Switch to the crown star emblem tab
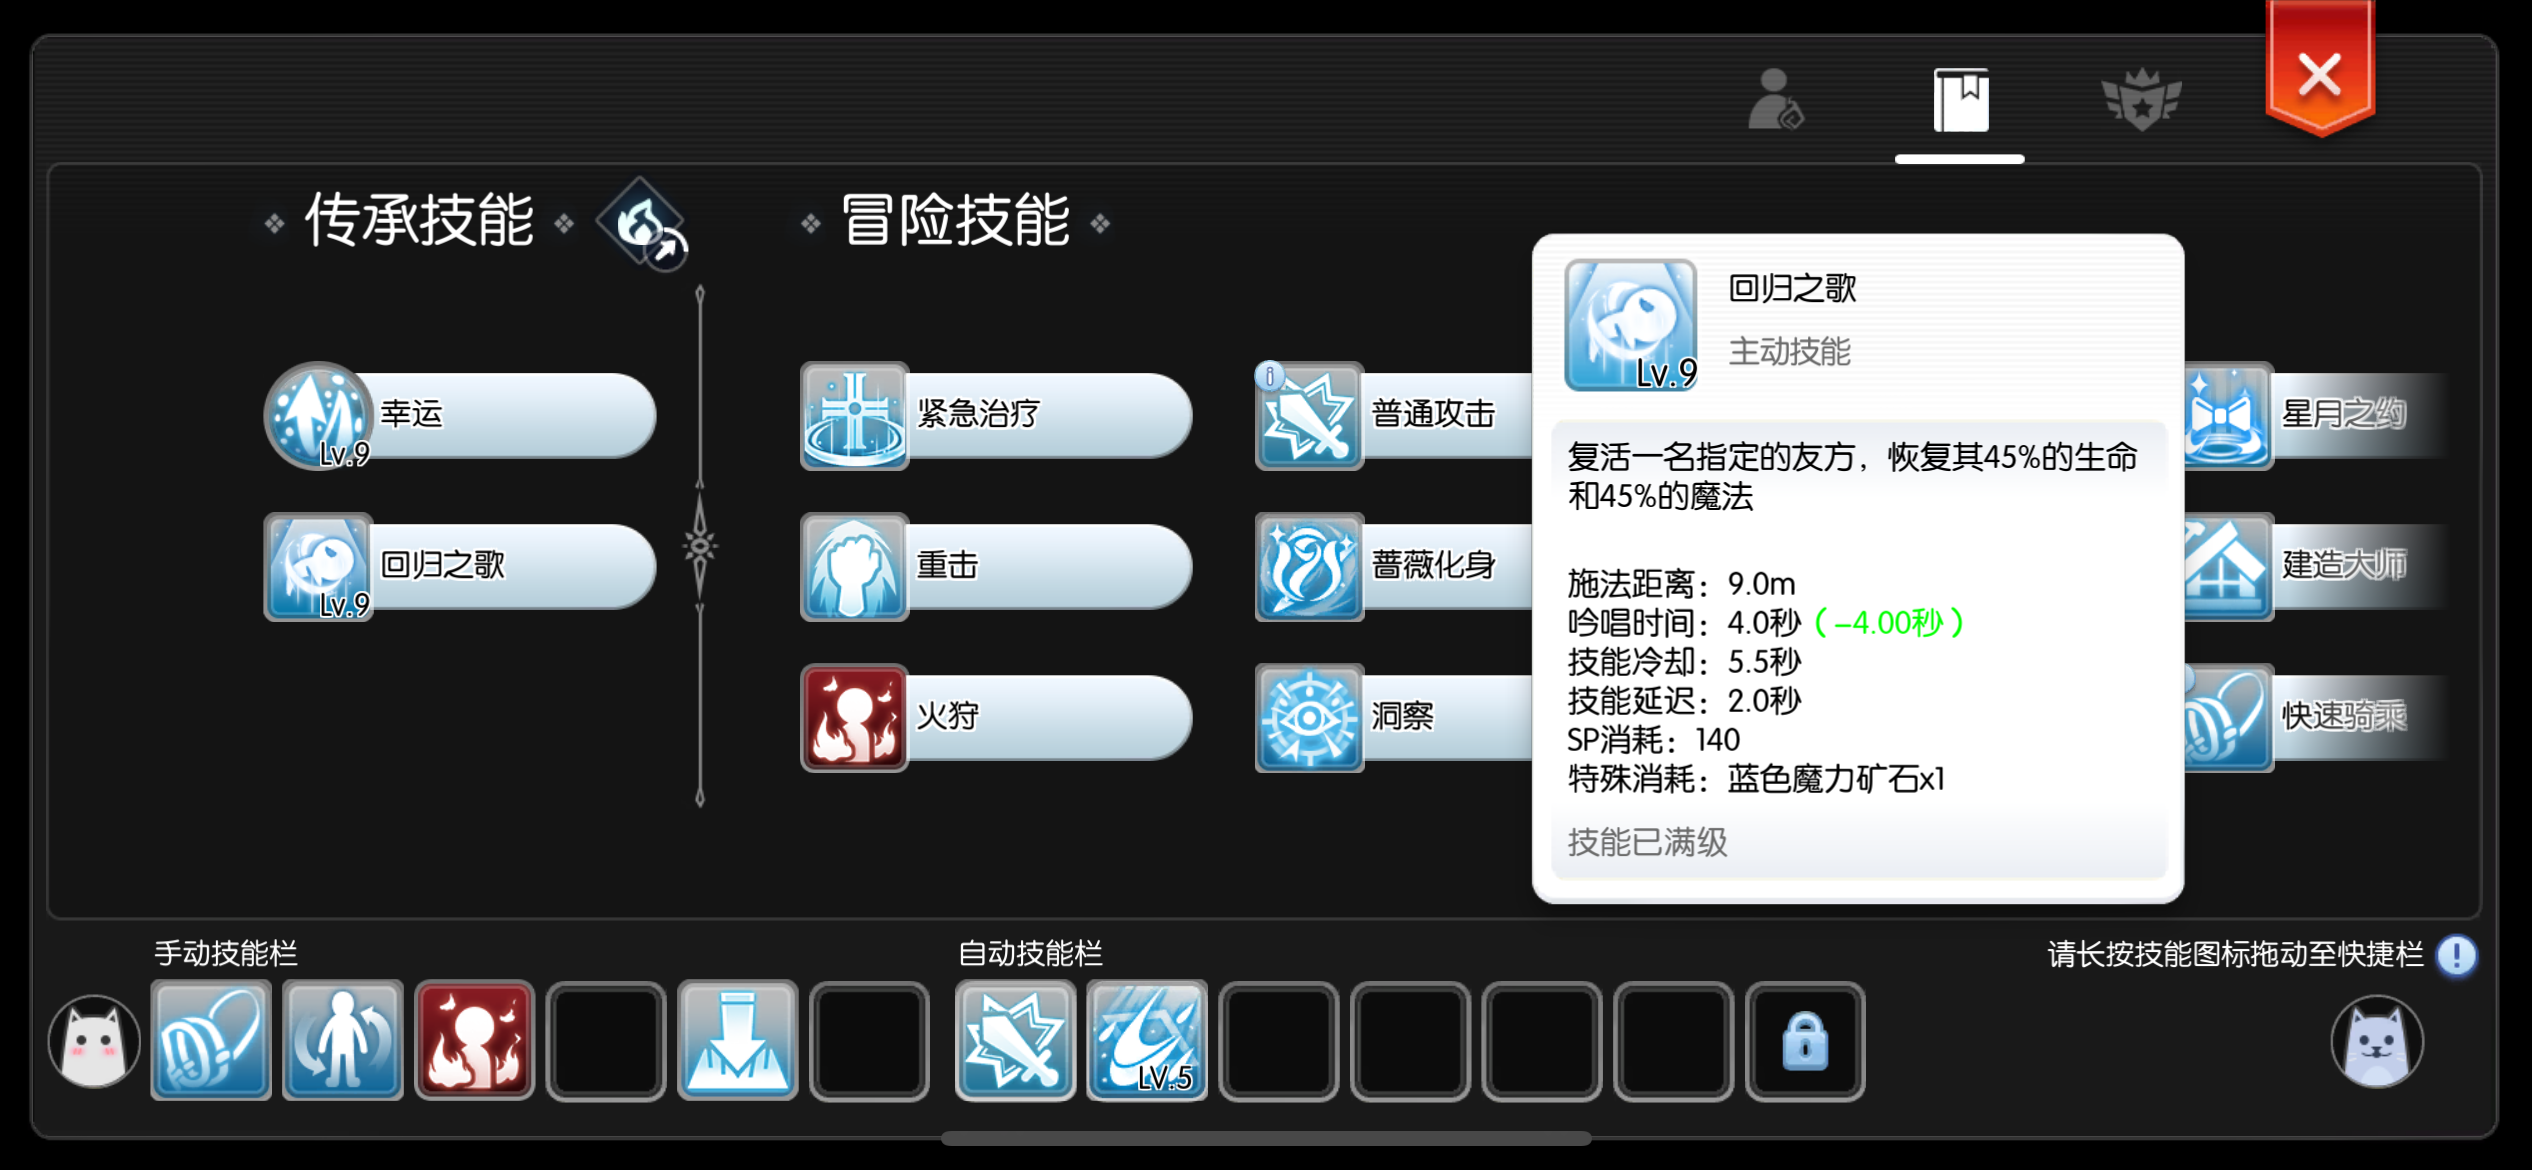The image size is (2532, 1170). (2141, 99)
